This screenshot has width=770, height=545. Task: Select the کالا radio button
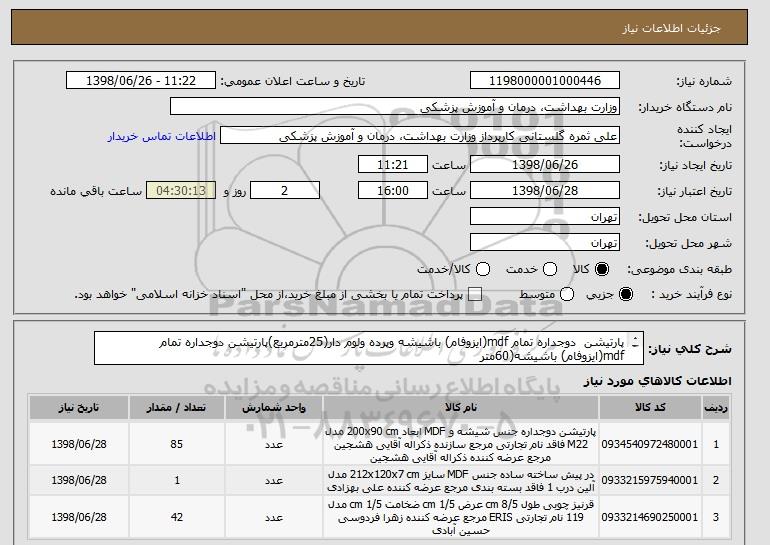(602, 269)
